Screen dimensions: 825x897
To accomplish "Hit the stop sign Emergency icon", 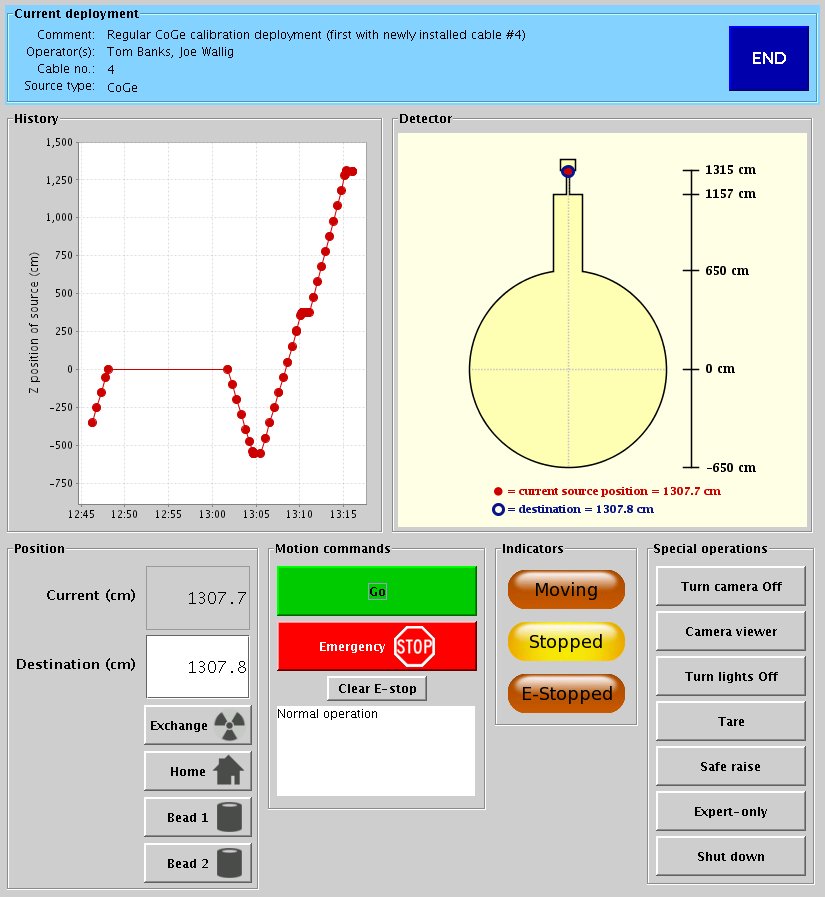I will pos(414,646).
